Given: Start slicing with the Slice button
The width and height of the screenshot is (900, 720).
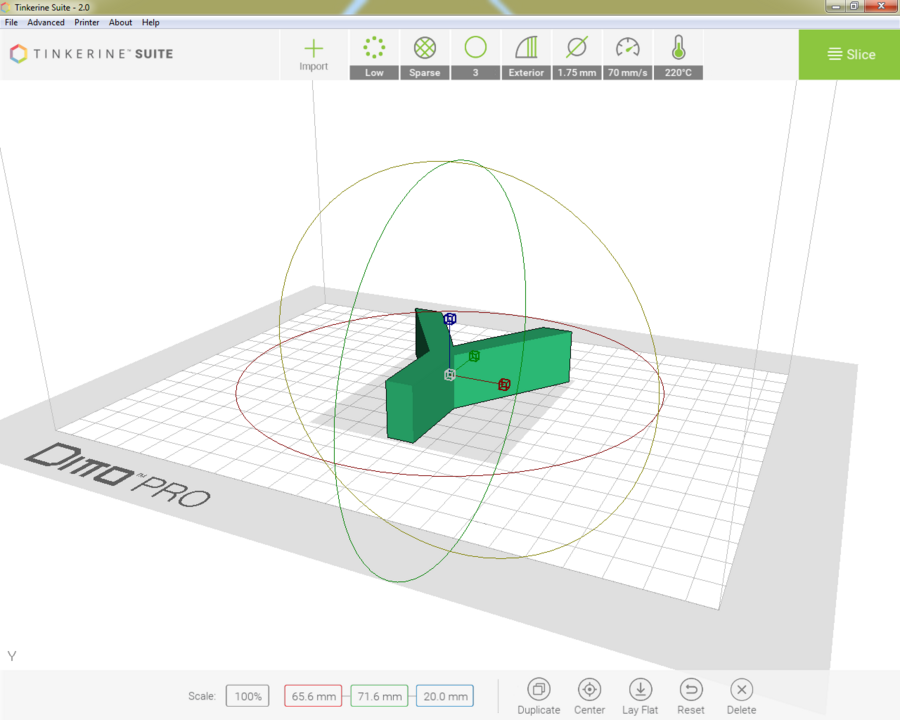Looking at the screenshot, I should tap(849, 54).
